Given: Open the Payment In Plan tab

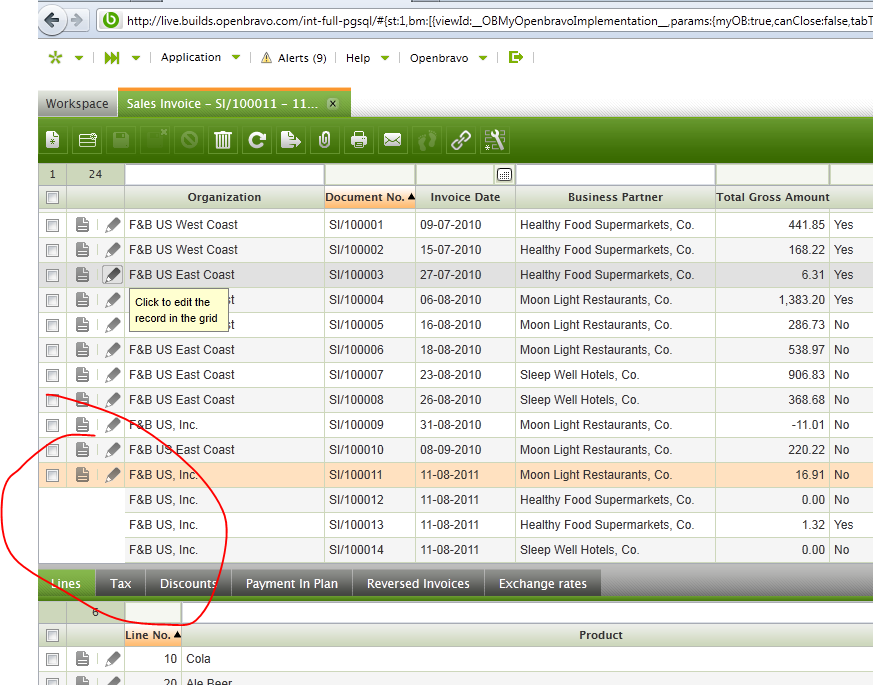Looking at the screenshot, I should coord(291,584).
